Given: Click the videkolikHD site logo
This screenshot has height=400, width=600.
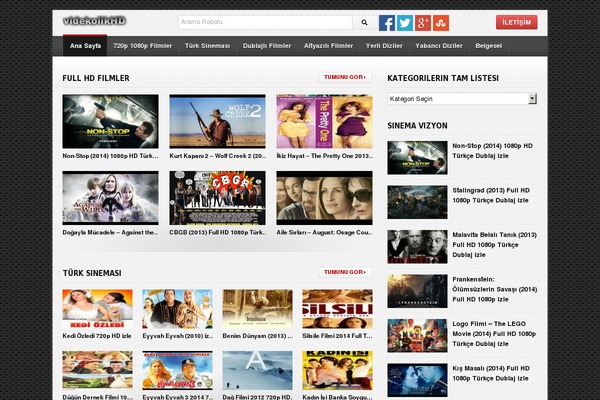Looking at the screenshot, I should point(95,21).
